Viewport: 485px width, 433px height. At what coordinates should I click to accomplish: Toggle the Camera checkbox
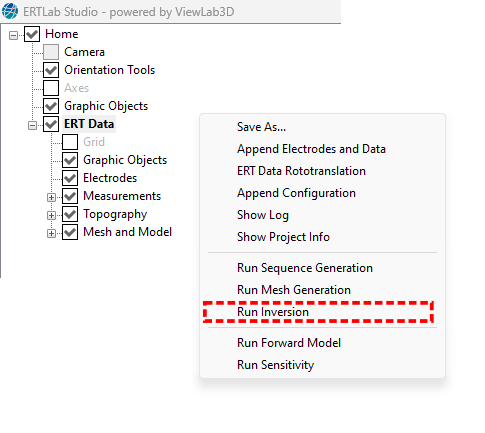click(51, 52)
